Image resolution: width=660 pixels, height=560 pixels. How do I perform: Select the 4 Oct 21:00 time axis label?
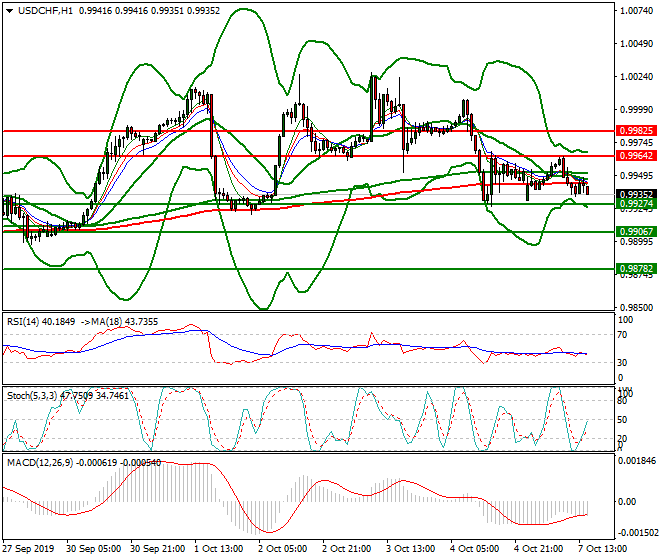538,549
